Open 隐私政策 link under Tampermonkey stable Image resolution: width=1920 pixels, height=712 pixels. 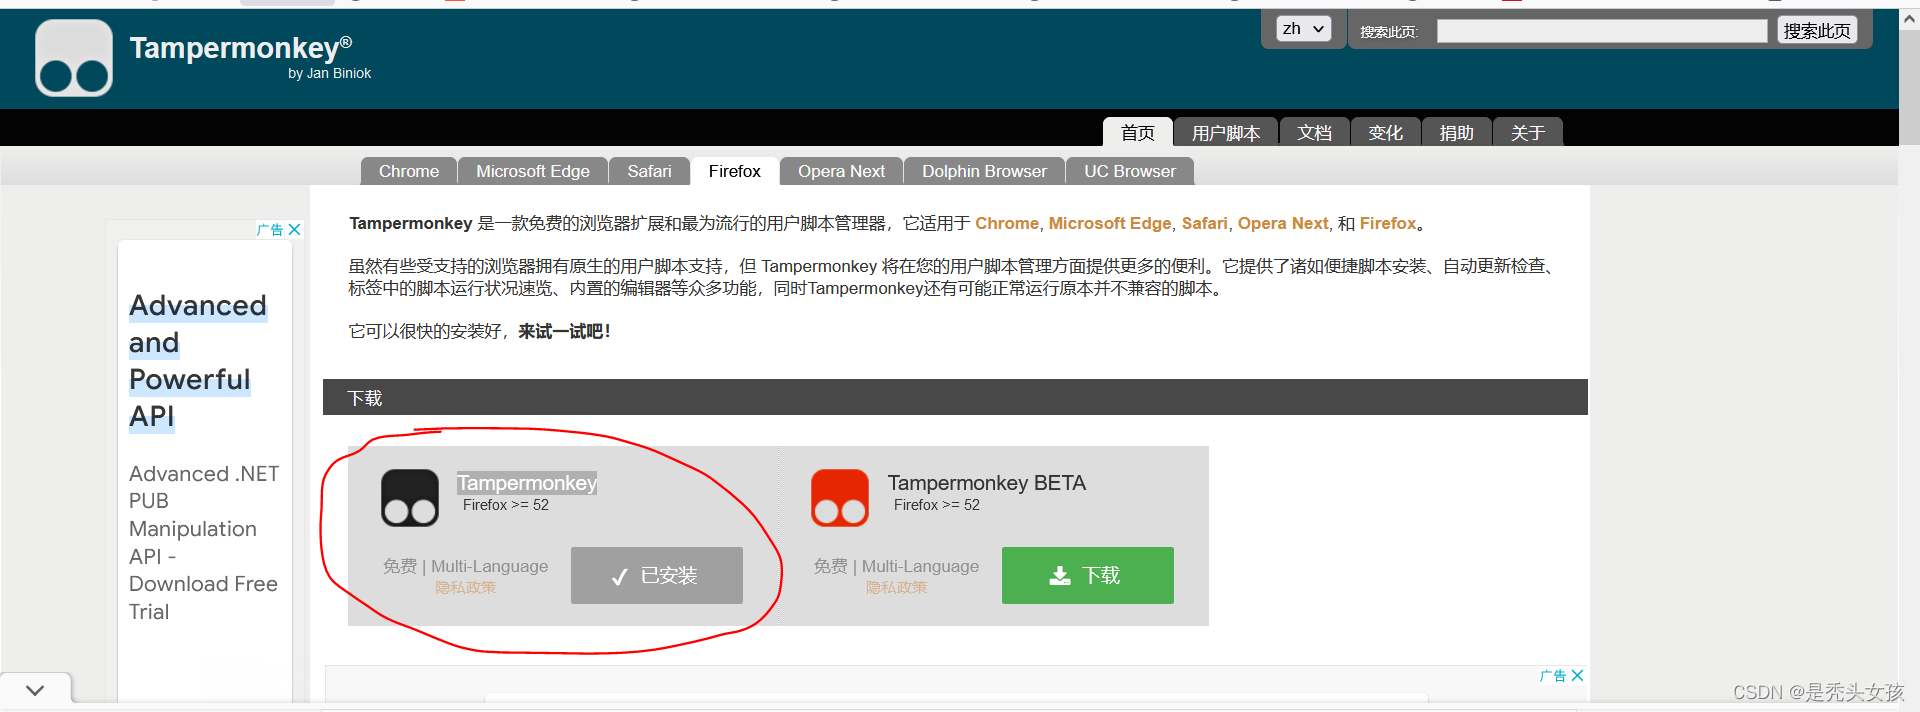tap(466, 588)
